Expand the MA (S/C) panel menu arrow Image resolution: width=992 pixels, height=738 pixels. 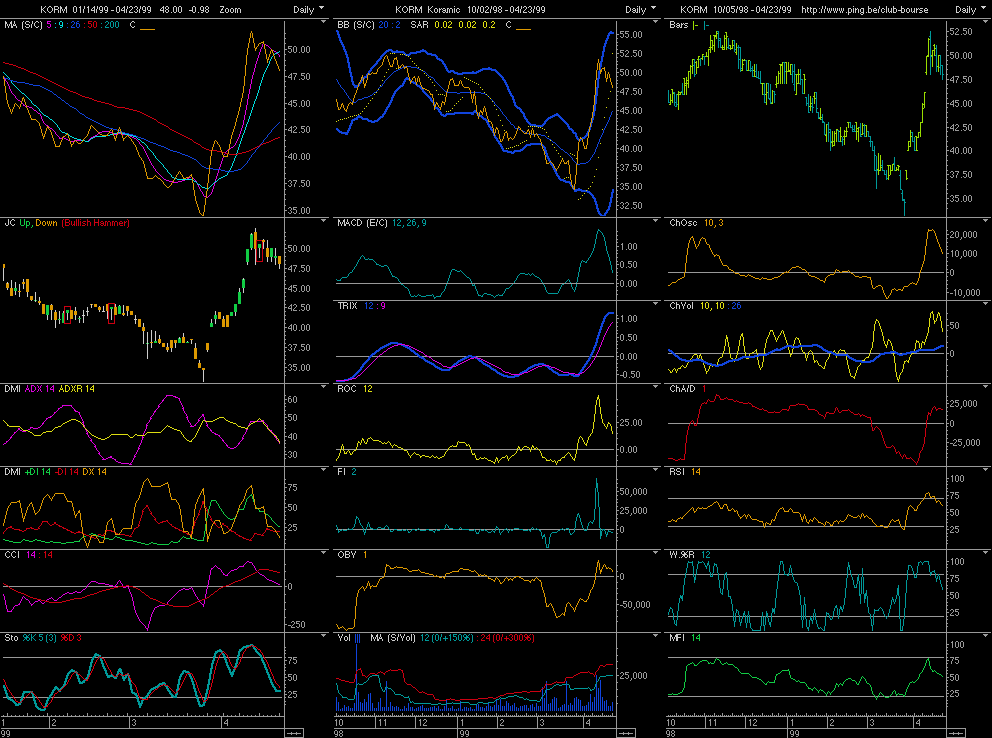(x=324, y=22)
